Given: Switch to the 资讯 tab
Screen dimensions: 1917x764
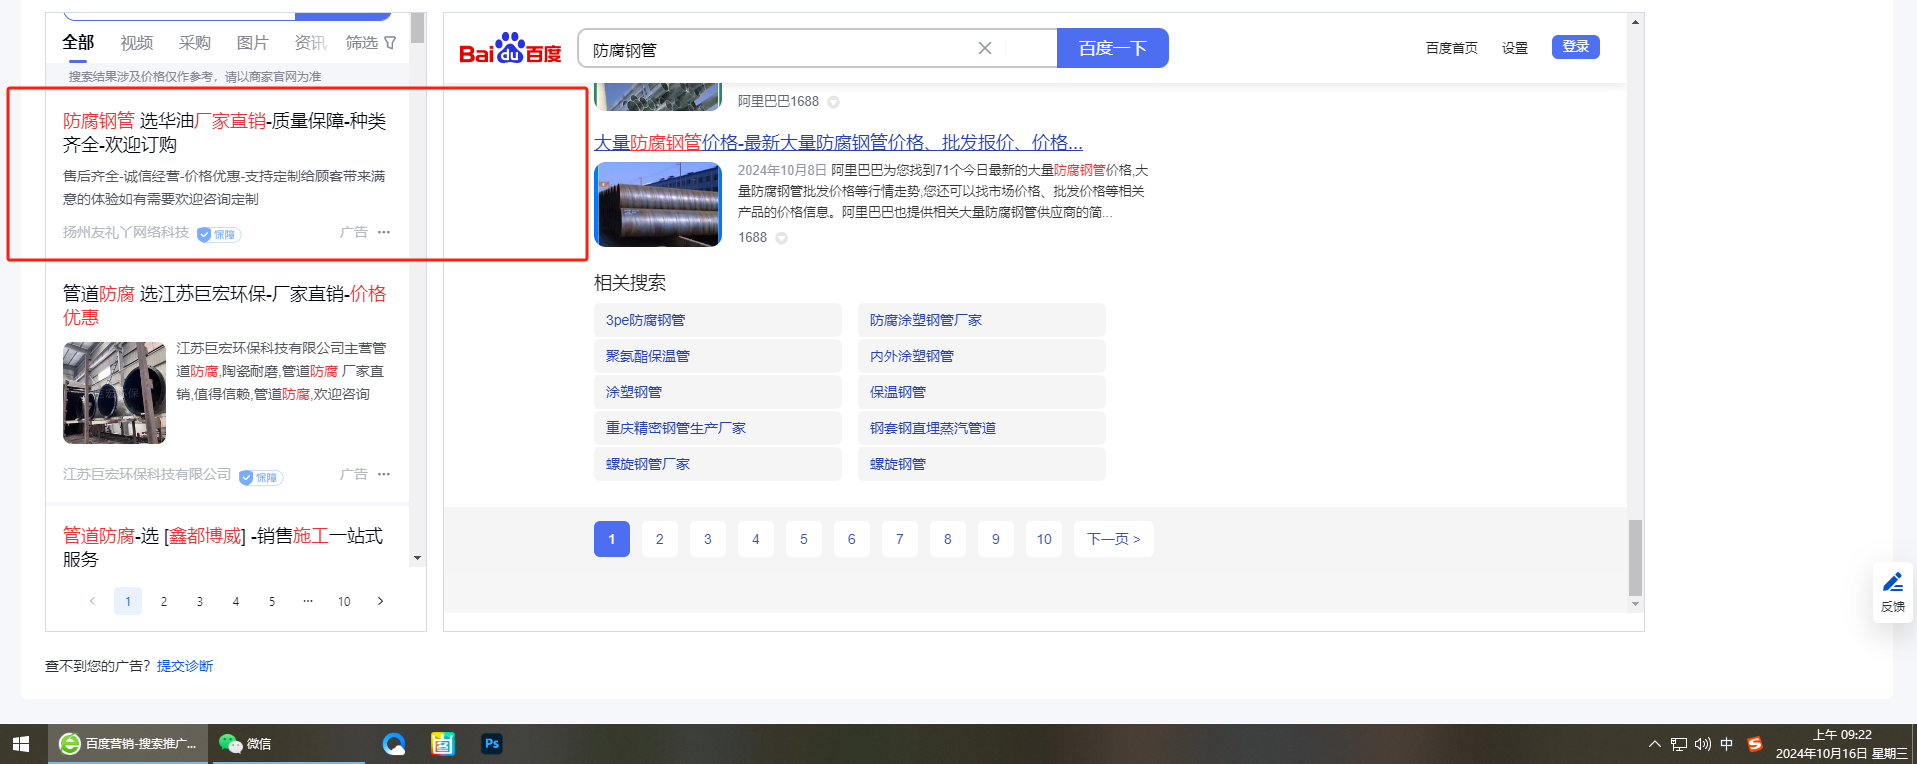Looking at the screenshot, I should coord(311,43).
